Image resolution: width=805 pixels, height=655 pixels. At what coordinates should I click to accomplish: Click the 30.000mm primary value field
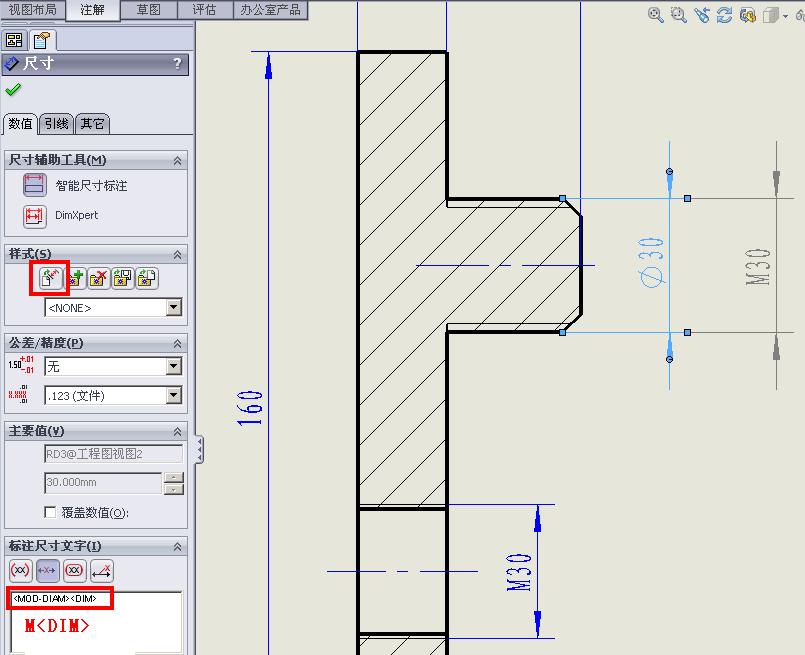pos(103,483)
